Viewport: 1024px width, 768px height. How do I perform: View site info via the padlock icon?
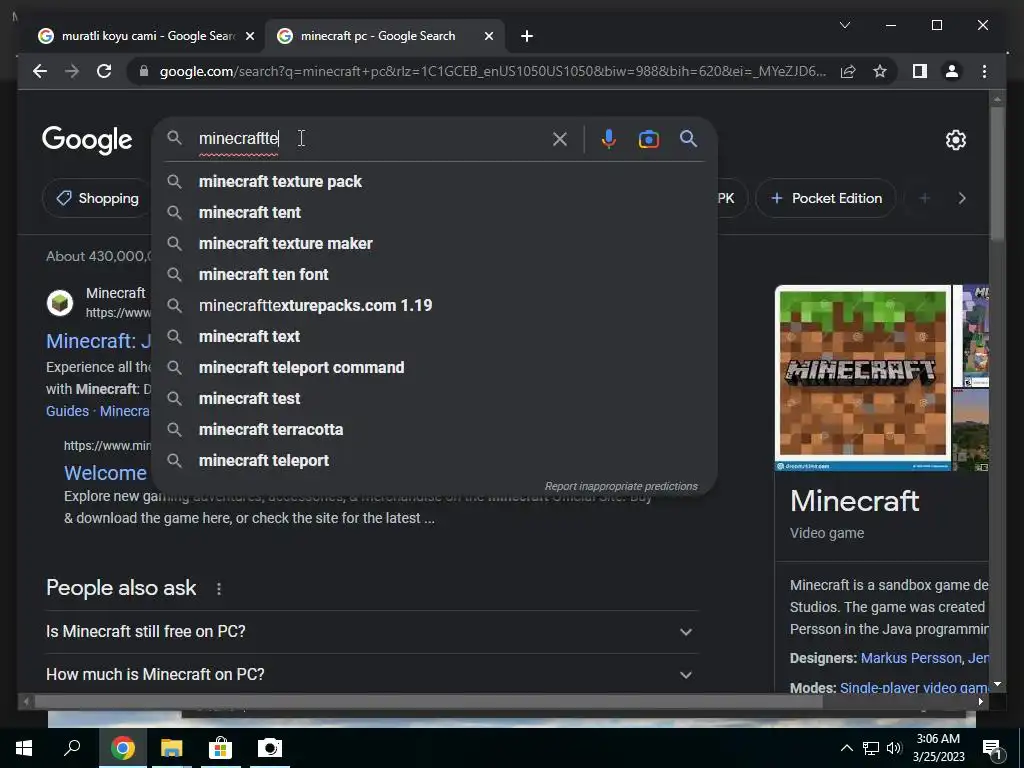click(x=144, y=71)
